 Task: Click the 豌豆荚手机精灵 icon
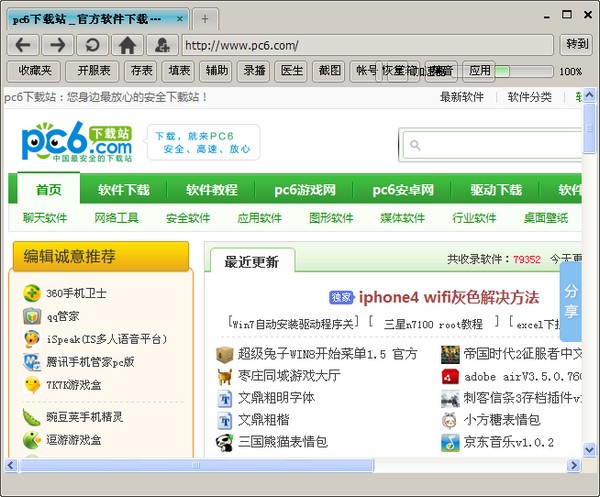point(32,417)
